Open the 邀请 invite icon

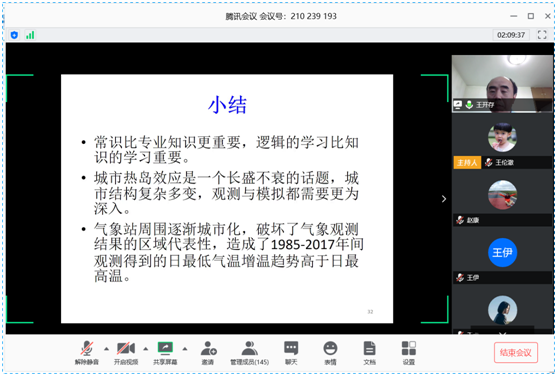208,352
